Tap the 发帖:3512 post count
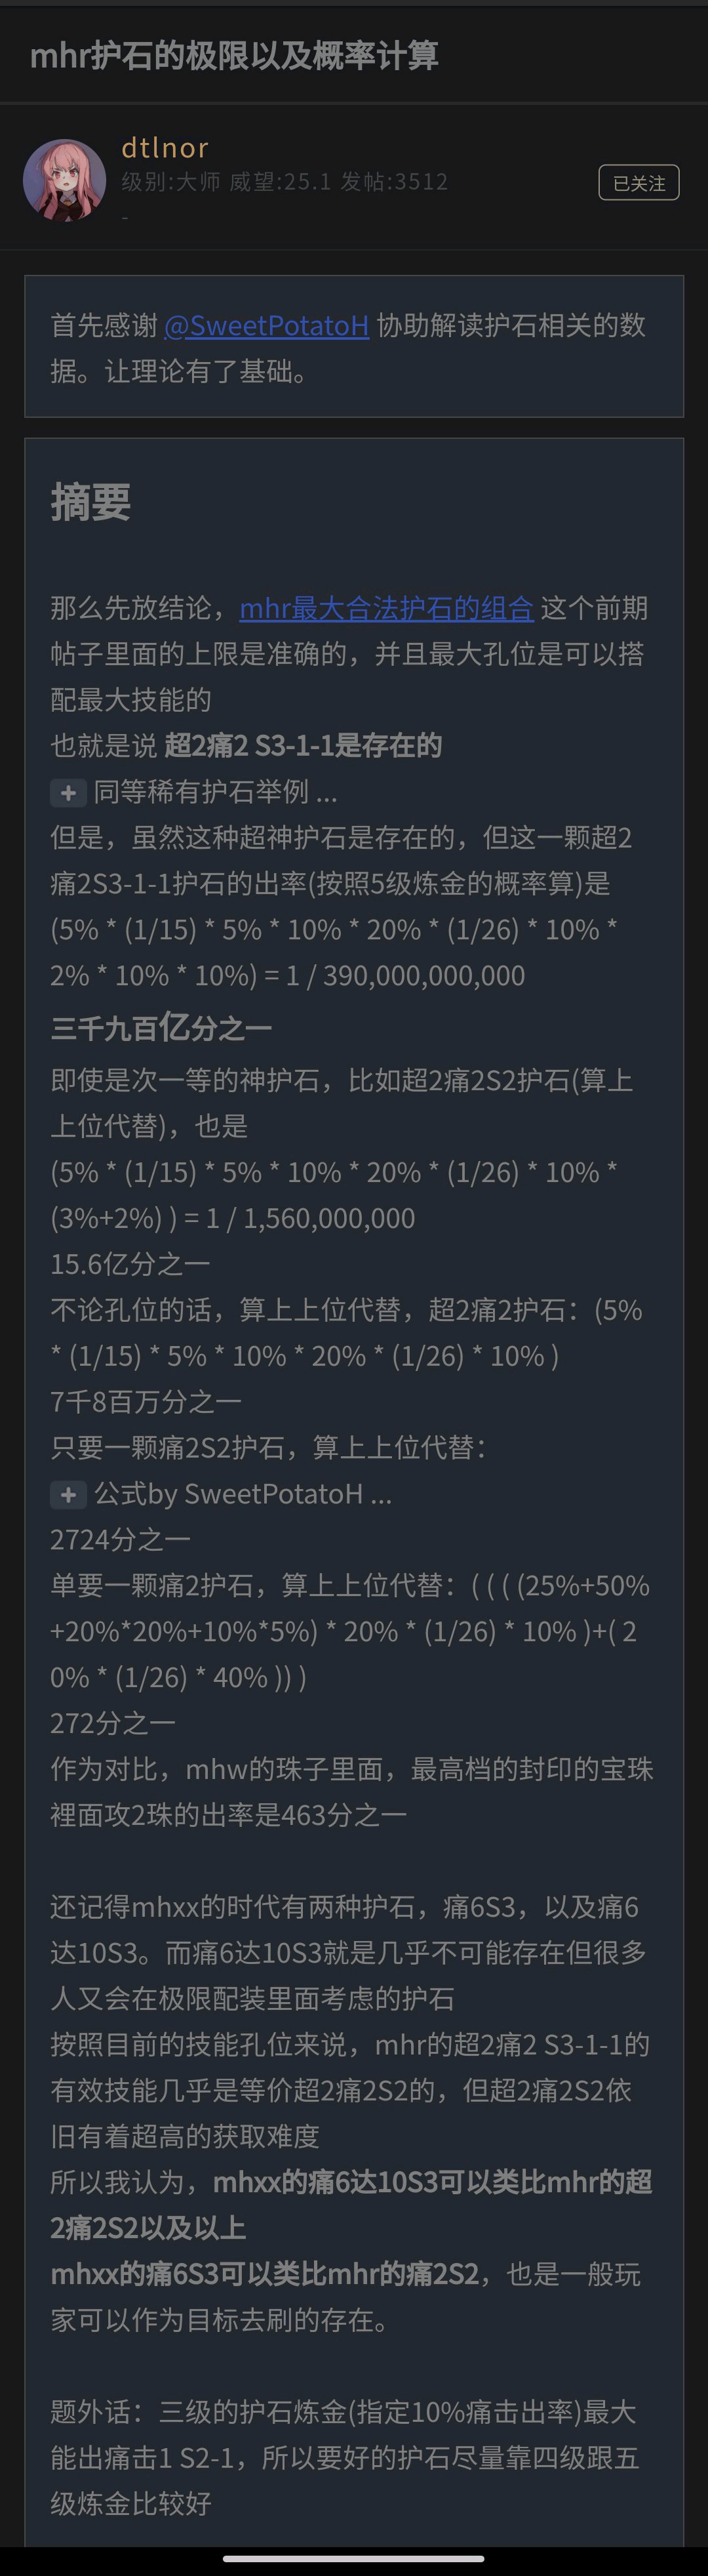This screenshot has height=2576, width=708. pos(394,181)
